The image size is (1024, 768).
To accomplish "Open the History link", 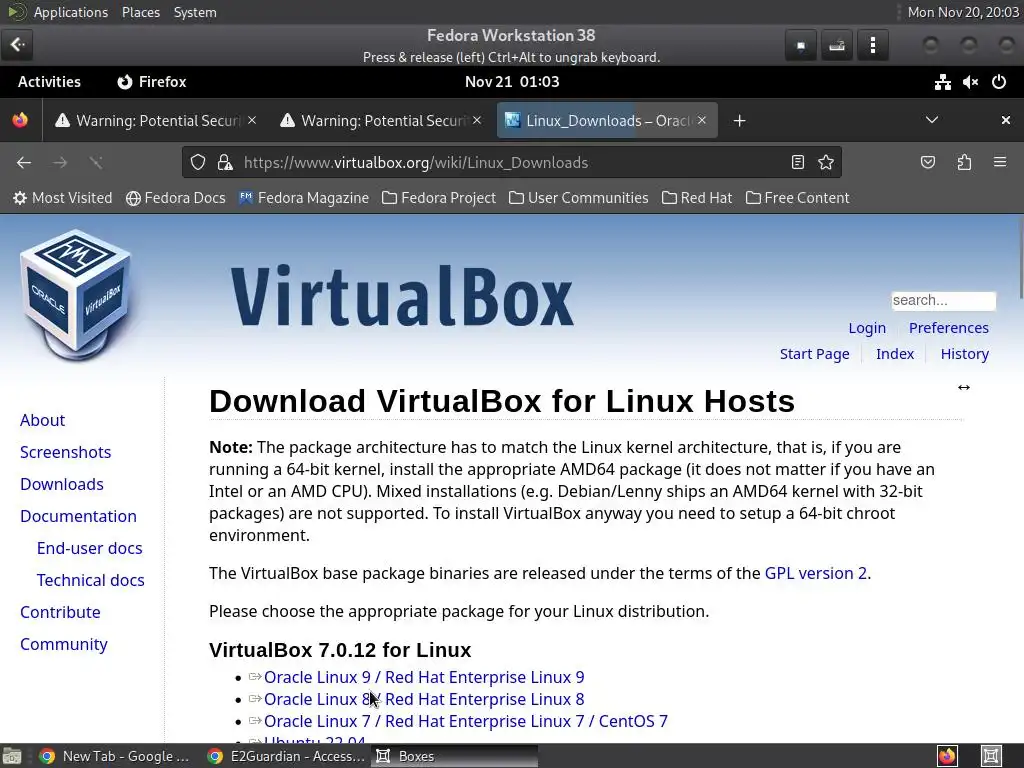I will coord(965,354).
